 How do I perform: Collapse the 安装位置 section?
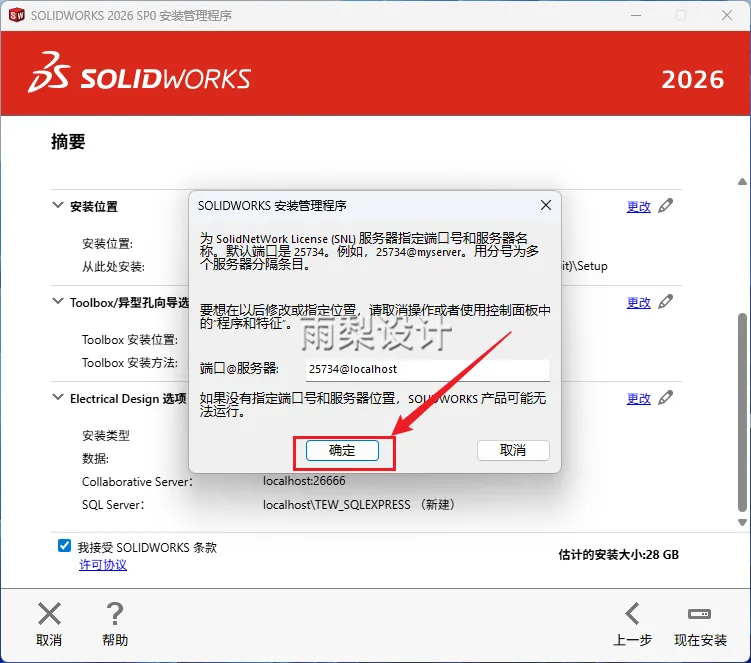tap(57, 206)
